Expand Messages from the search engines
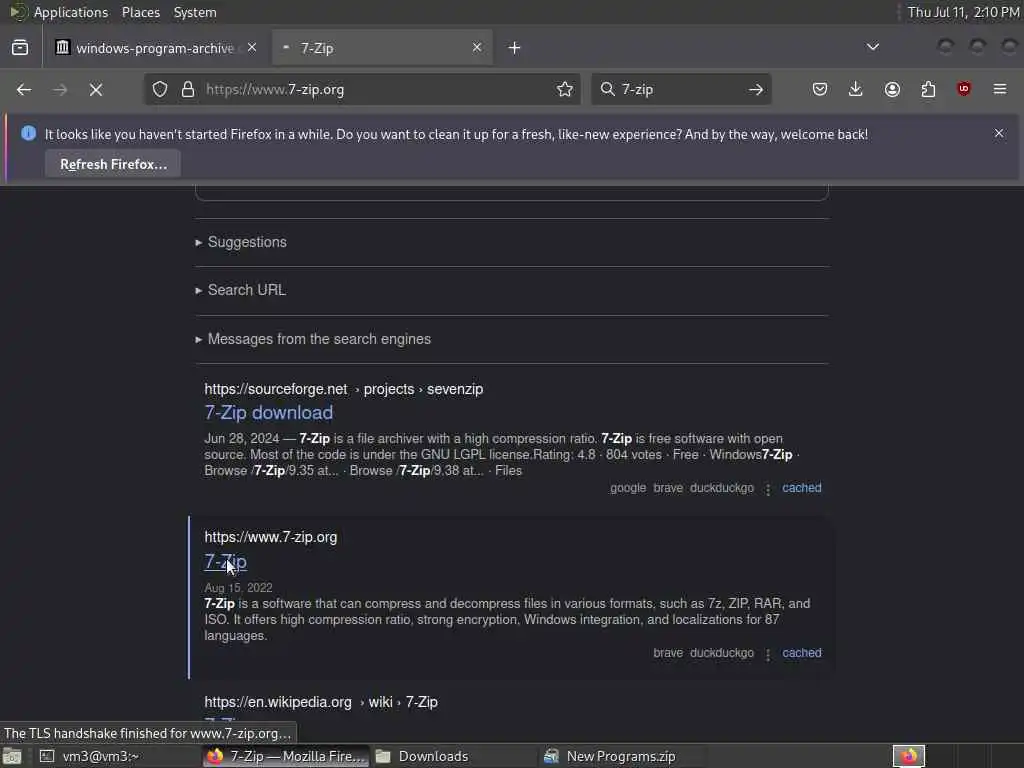Screen dimensions: 1024x768 point(319,339)
